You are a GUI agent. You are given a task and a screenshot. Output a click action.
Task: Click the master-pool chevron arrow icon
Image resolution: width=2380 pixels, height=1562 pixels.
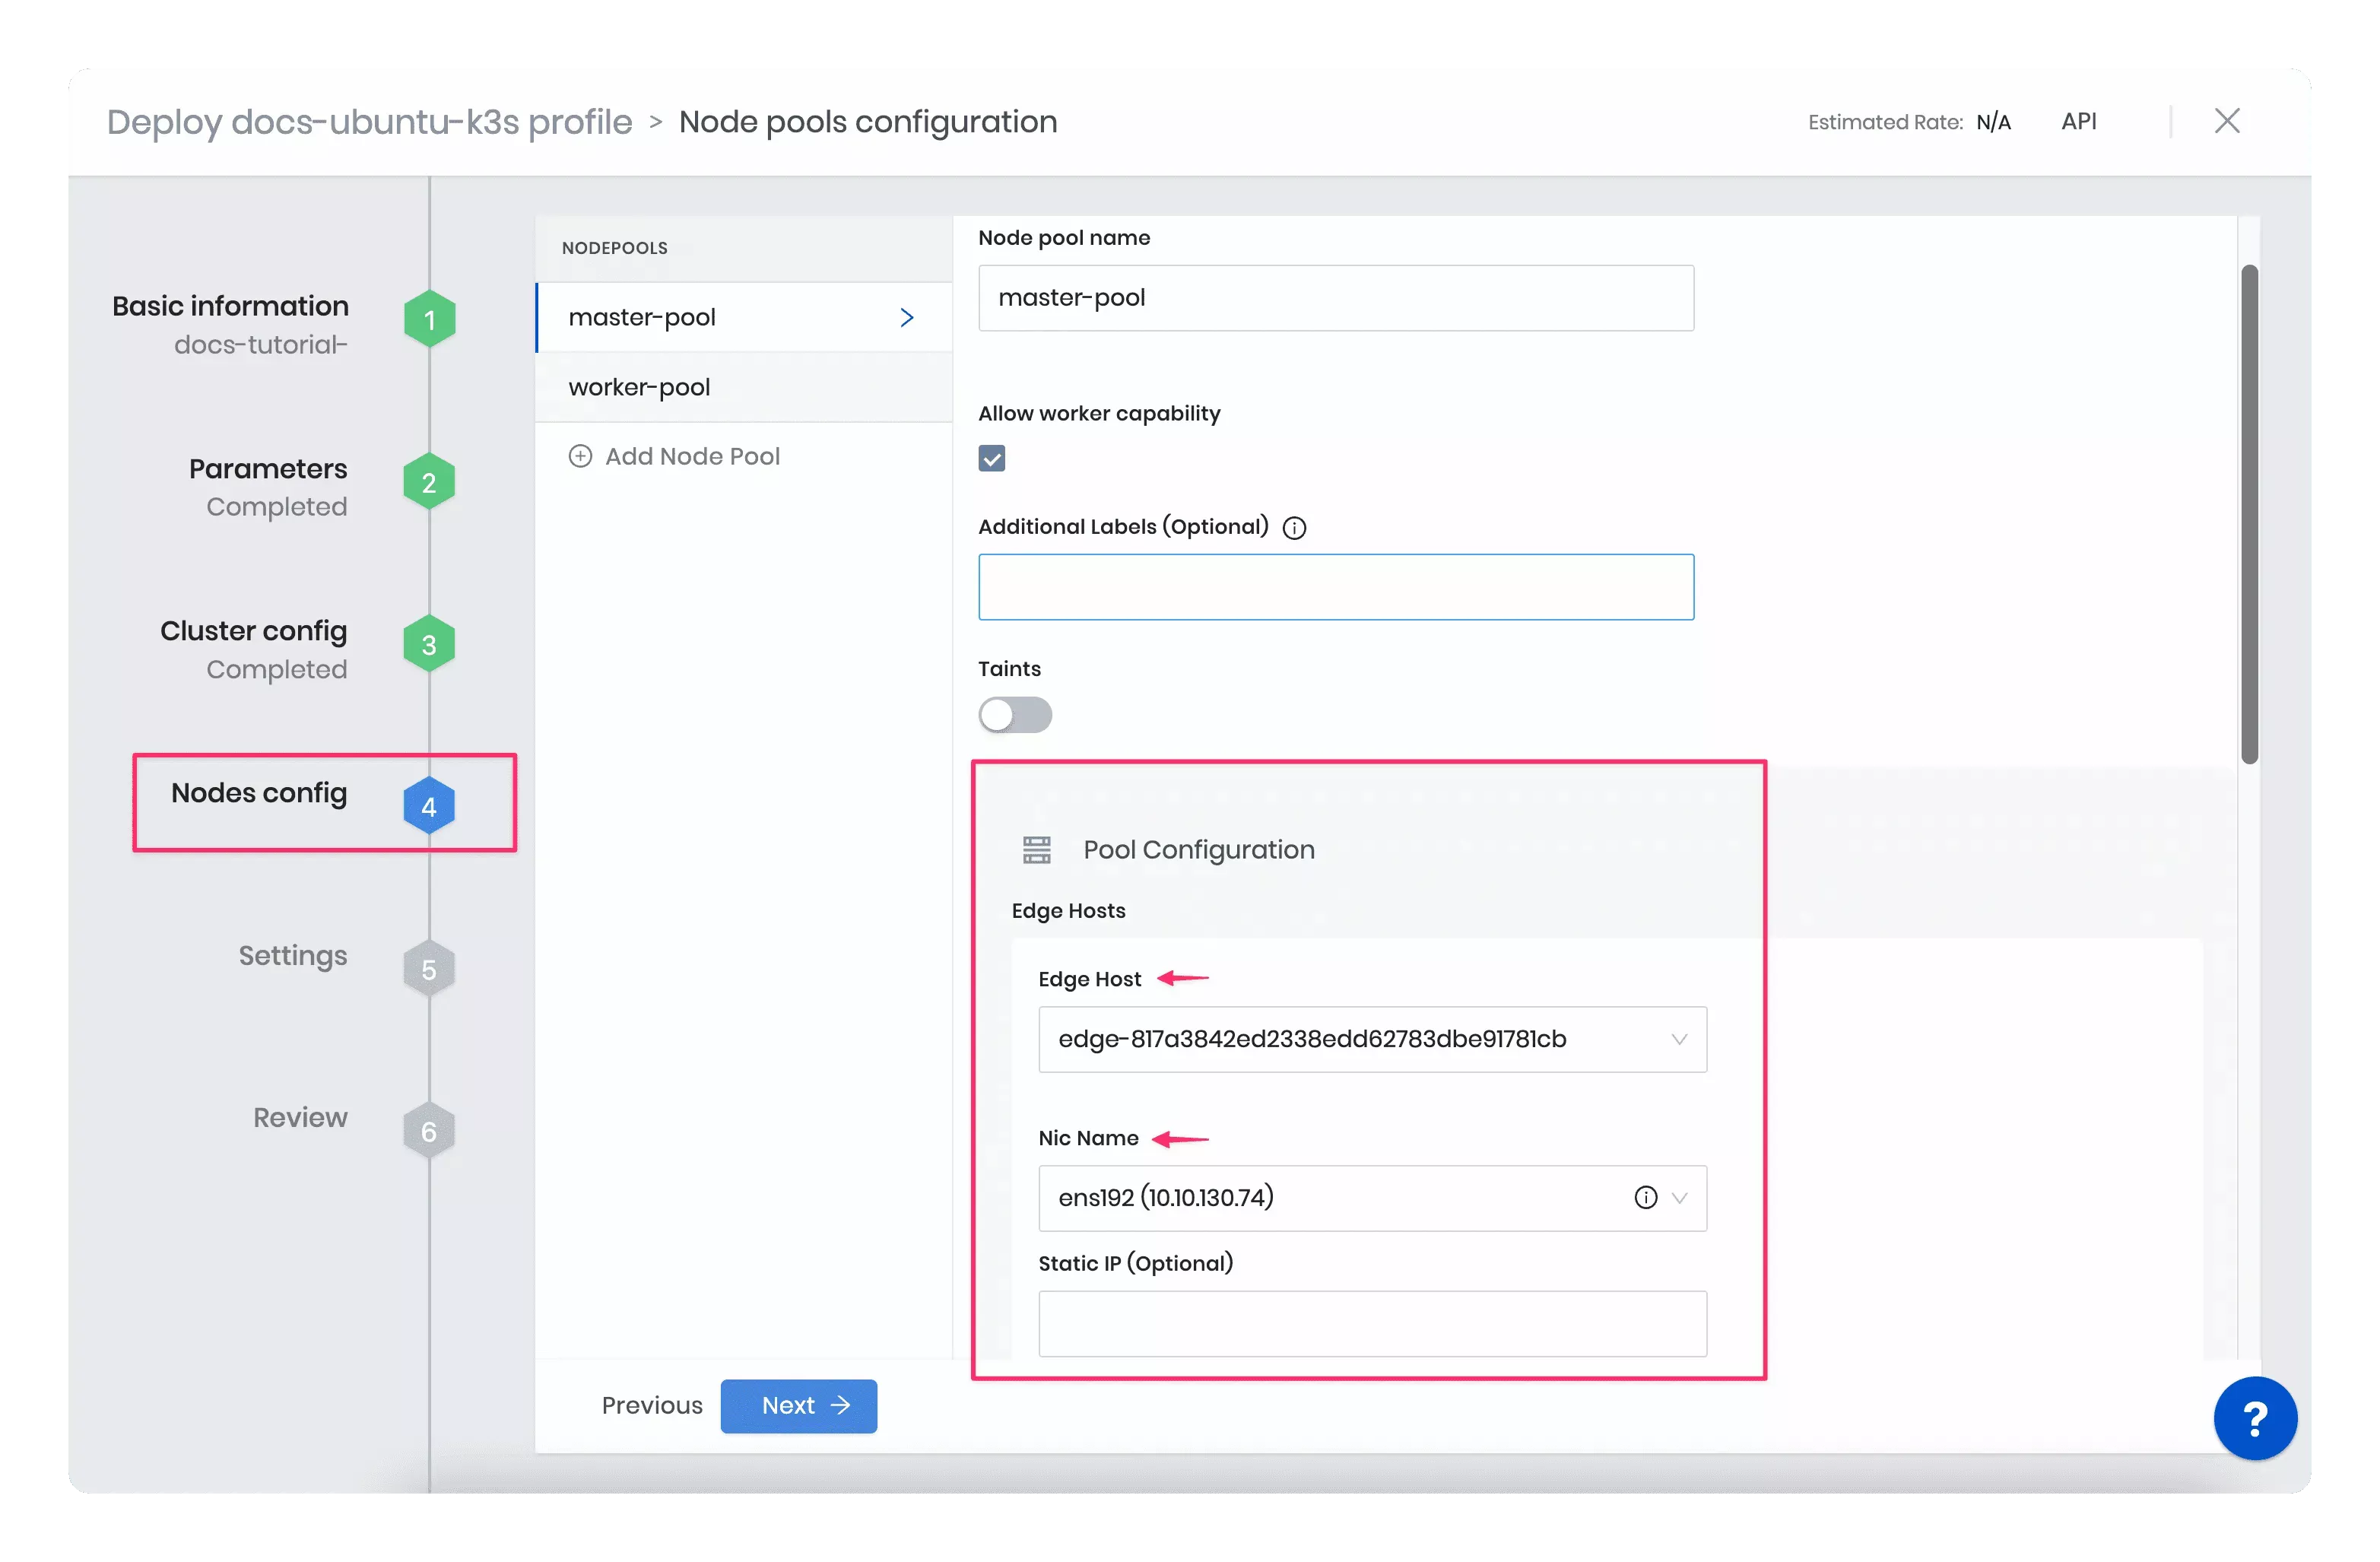[x=908, y=316]
